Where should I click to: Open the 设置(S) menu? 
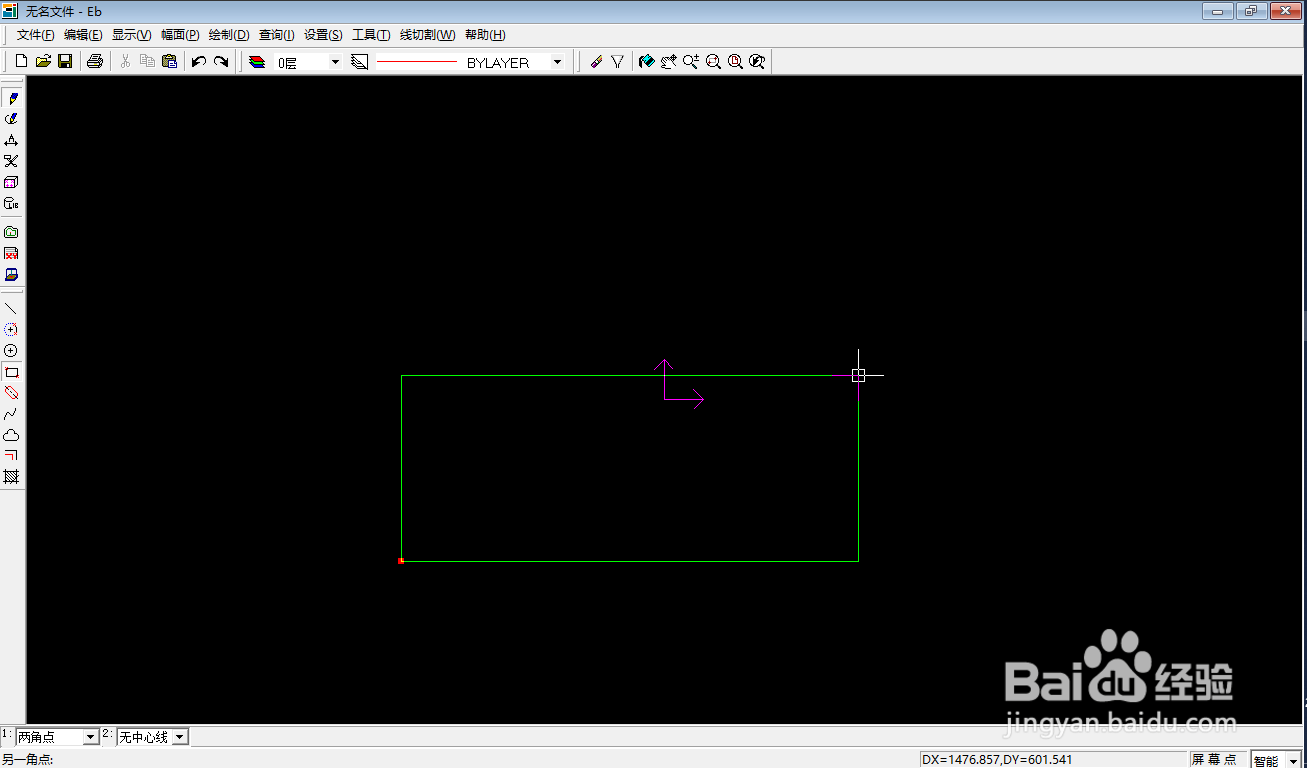323,35
